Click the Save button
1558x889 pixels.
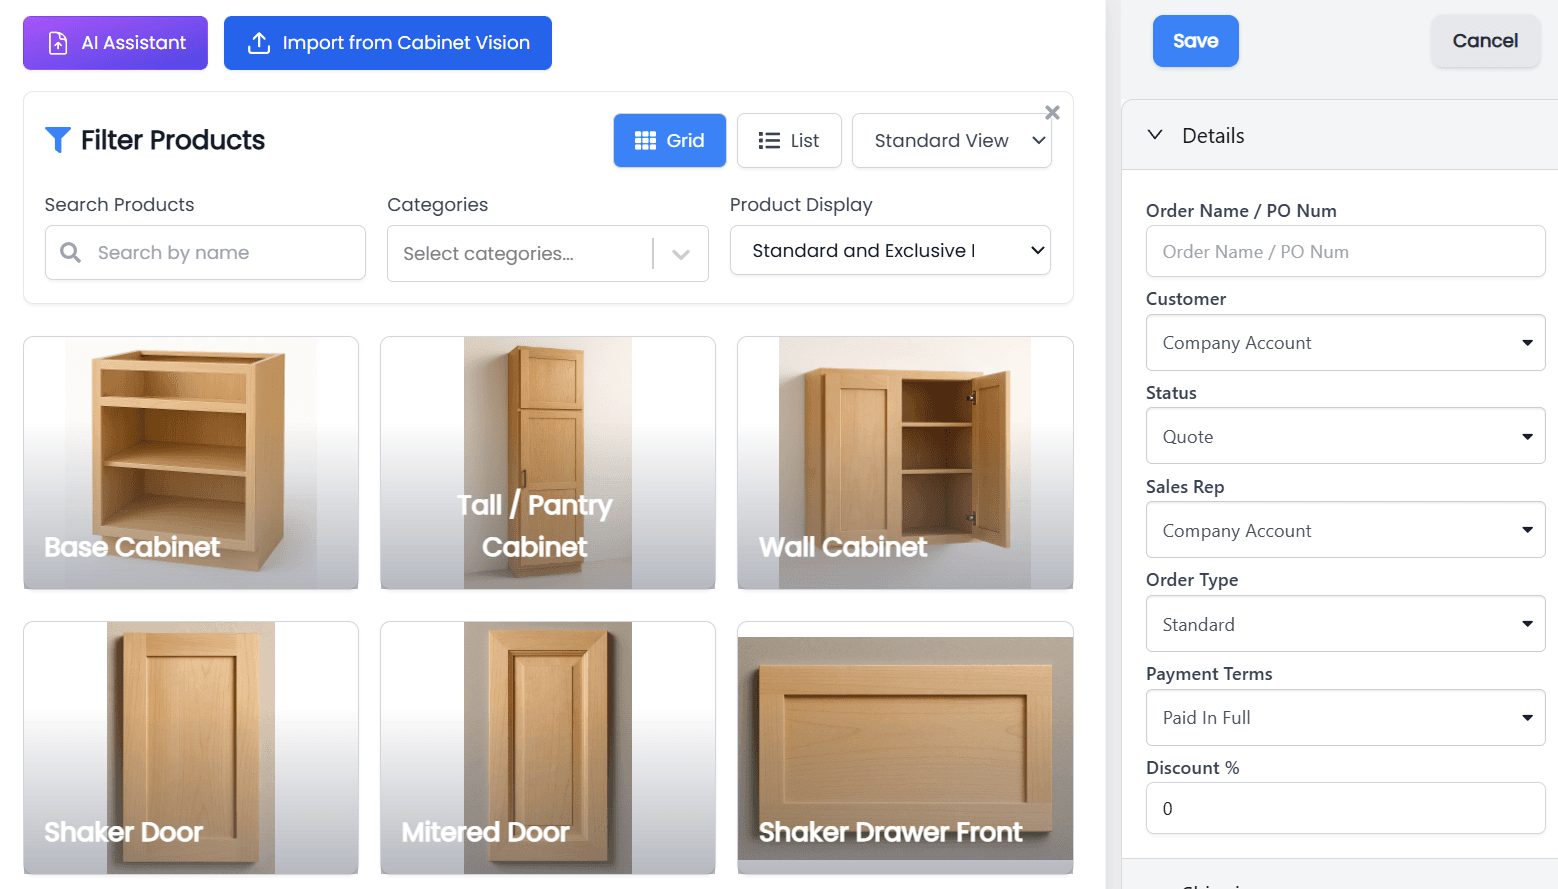point(1195,41)
